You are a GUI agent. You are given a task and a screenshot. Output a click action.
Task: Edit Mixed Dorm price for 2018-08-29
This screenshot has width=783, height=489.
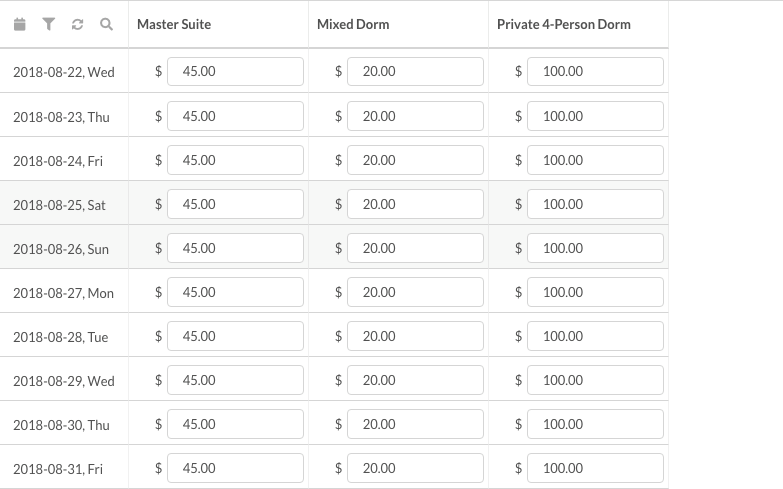click(415, 380)
